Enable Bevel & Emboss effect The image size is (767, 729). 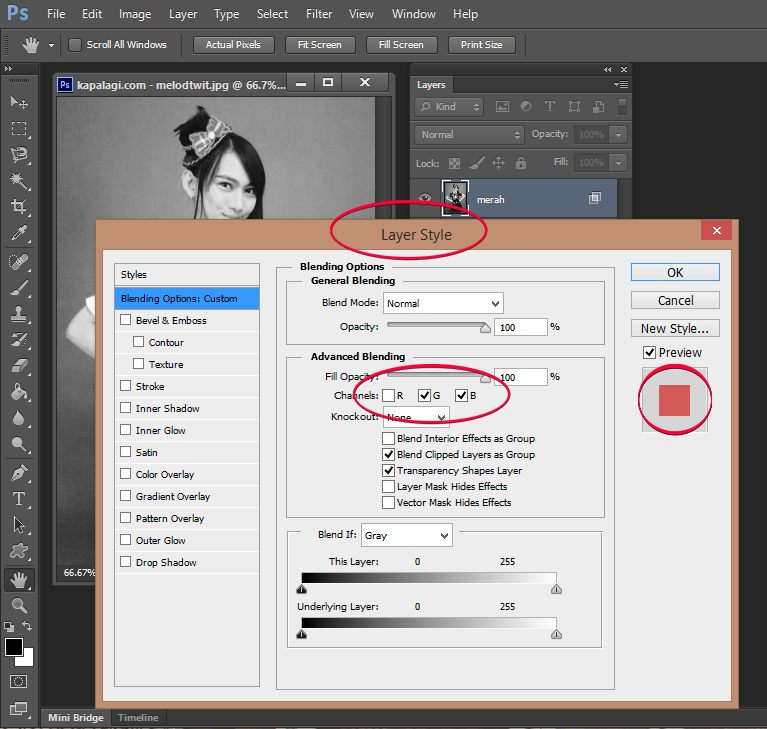tap(126, 320)
